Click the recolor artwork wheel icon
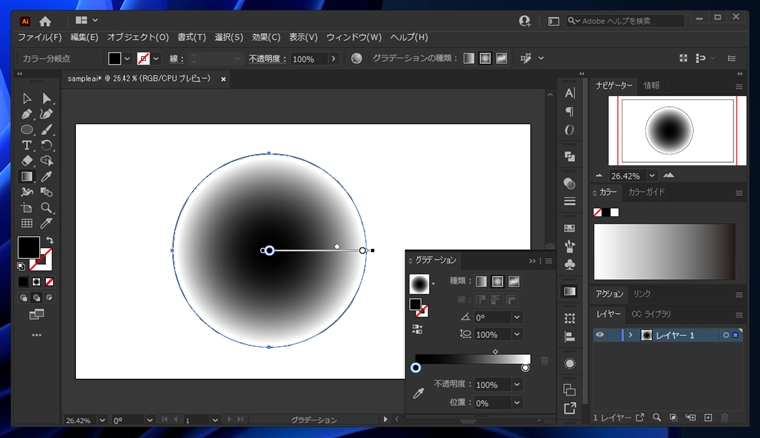This screenshot has height=438, width=760. coord(356,59)
